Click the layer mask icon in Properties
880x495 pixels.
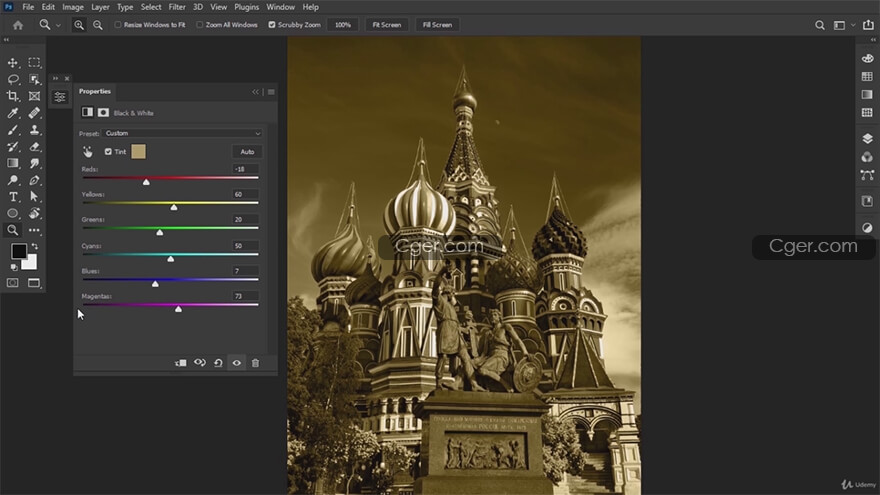103,113
